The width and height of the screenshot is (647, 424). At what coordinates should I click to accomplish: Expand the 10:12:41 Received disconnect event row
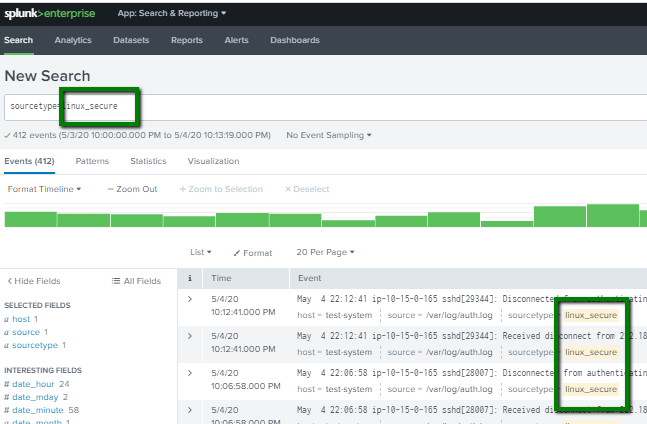tap(190, 336)
